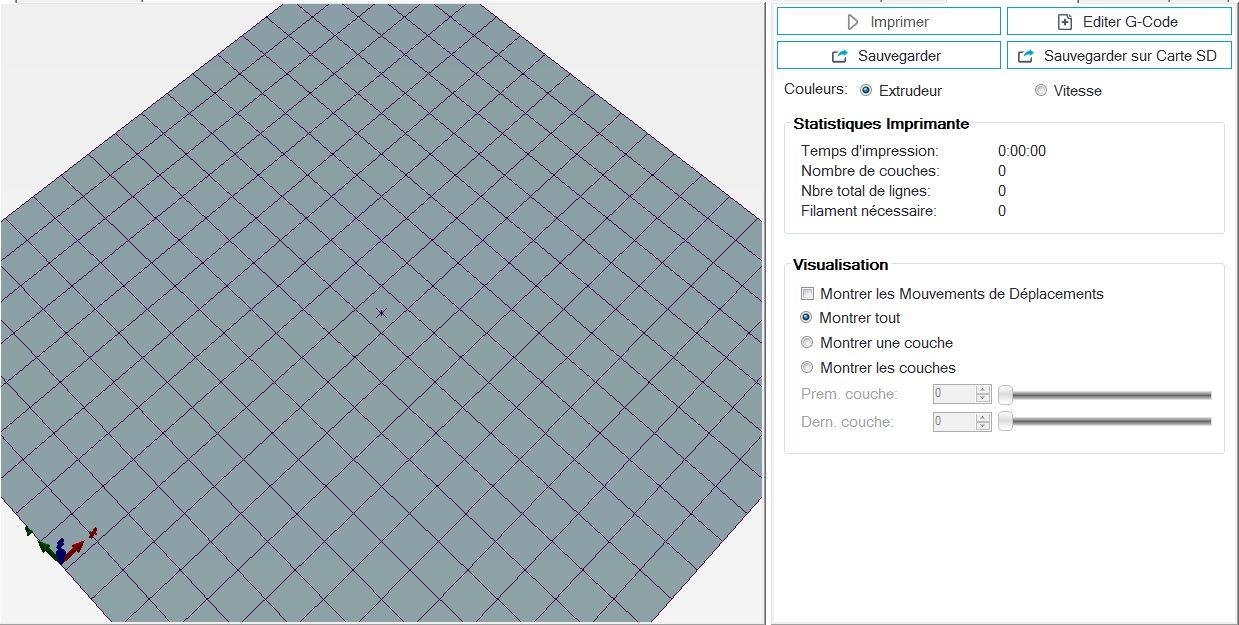The height and width of the screenshot is (625, 1239).
Task: Select the Montrer les couches option
Action: pos(807,367)
